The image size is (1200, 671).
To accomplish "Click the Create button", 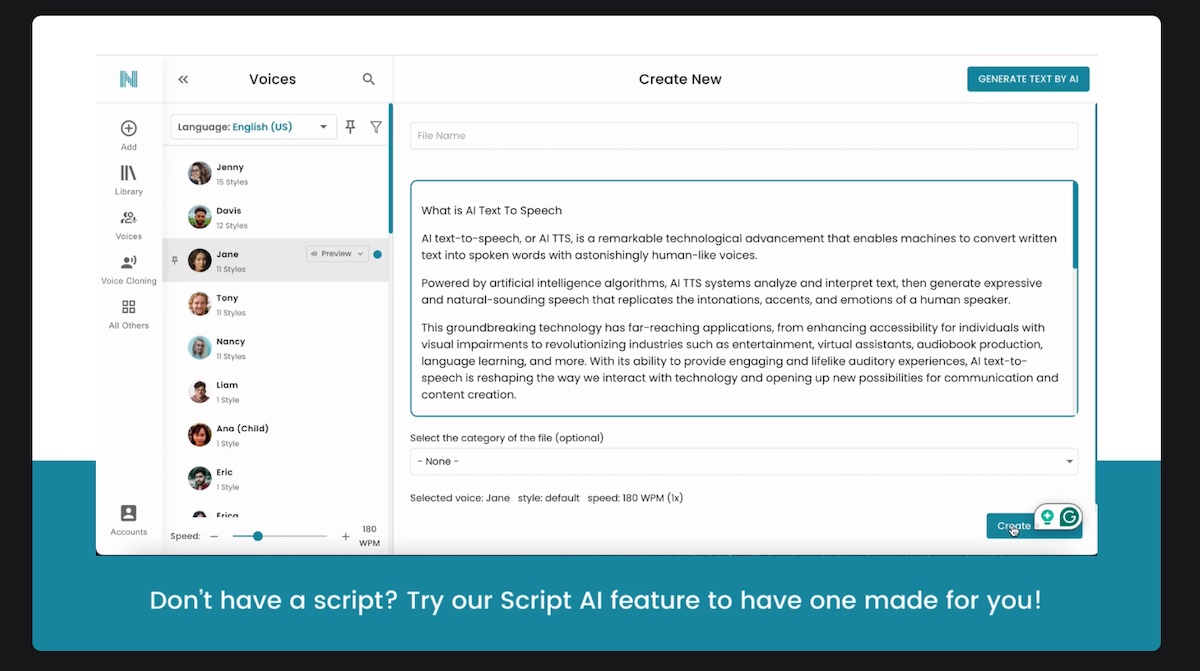I will pyautogui.click(x=1010, y=526).
